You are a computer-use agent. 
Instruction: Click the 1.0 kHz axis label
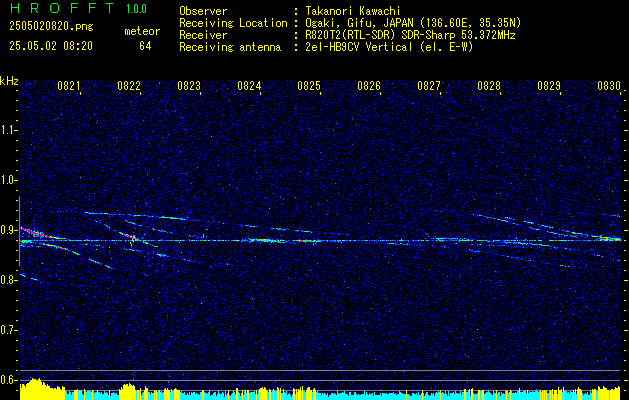(x=8, y=180)
